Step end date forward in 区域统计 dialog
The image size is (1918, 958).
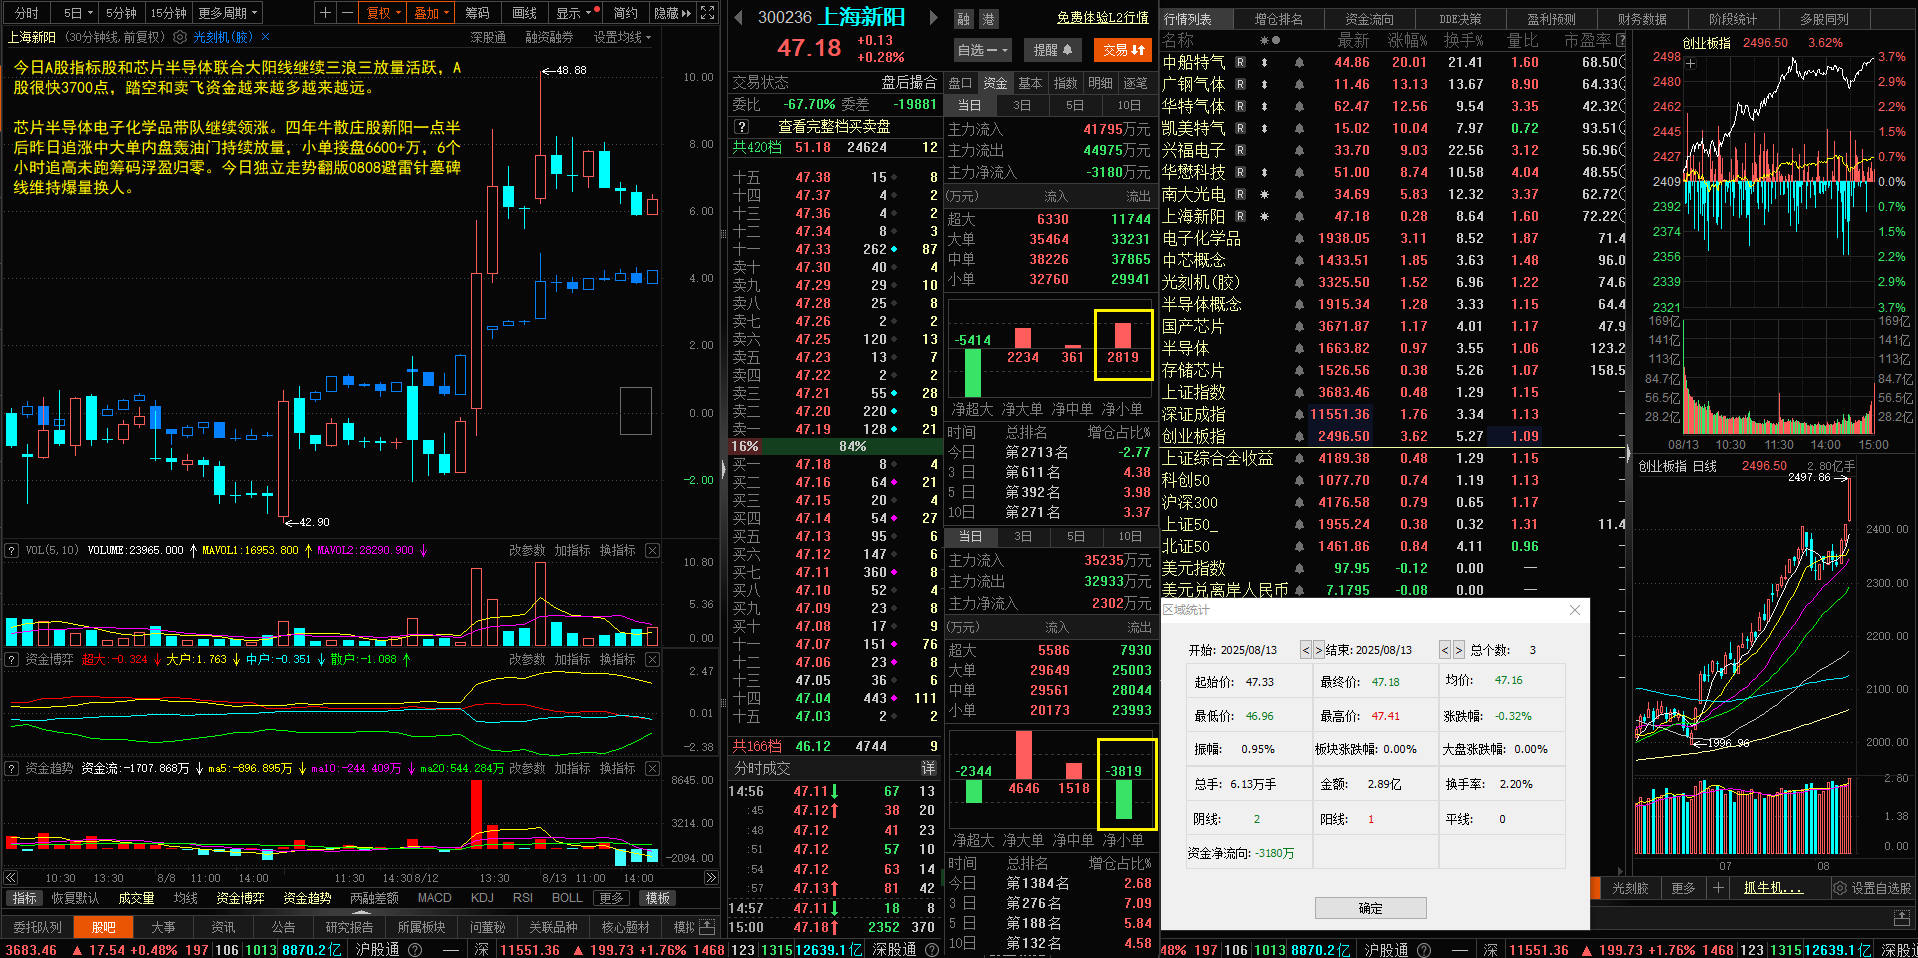tap(1459, 650)
